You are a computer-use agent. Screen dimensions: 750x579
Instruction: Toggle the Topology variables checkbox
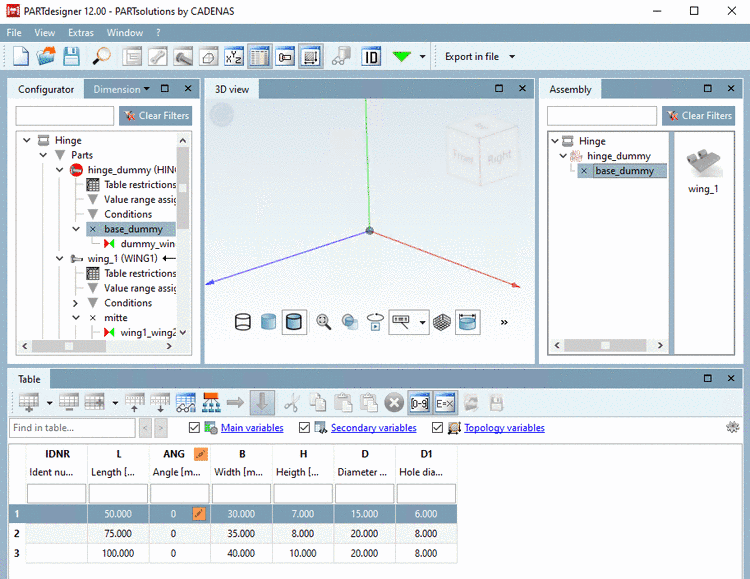pos(439,428)
